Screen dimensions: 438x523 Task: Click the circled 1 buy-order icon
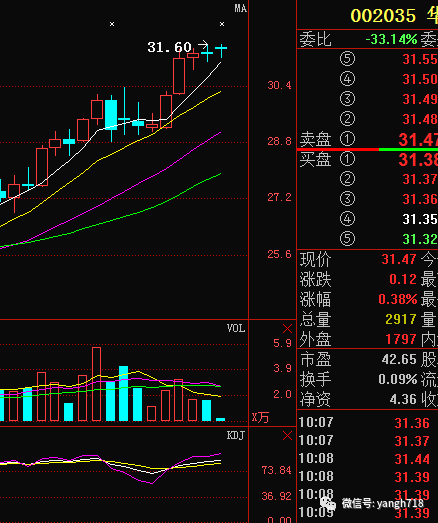(x=347, y=159)
